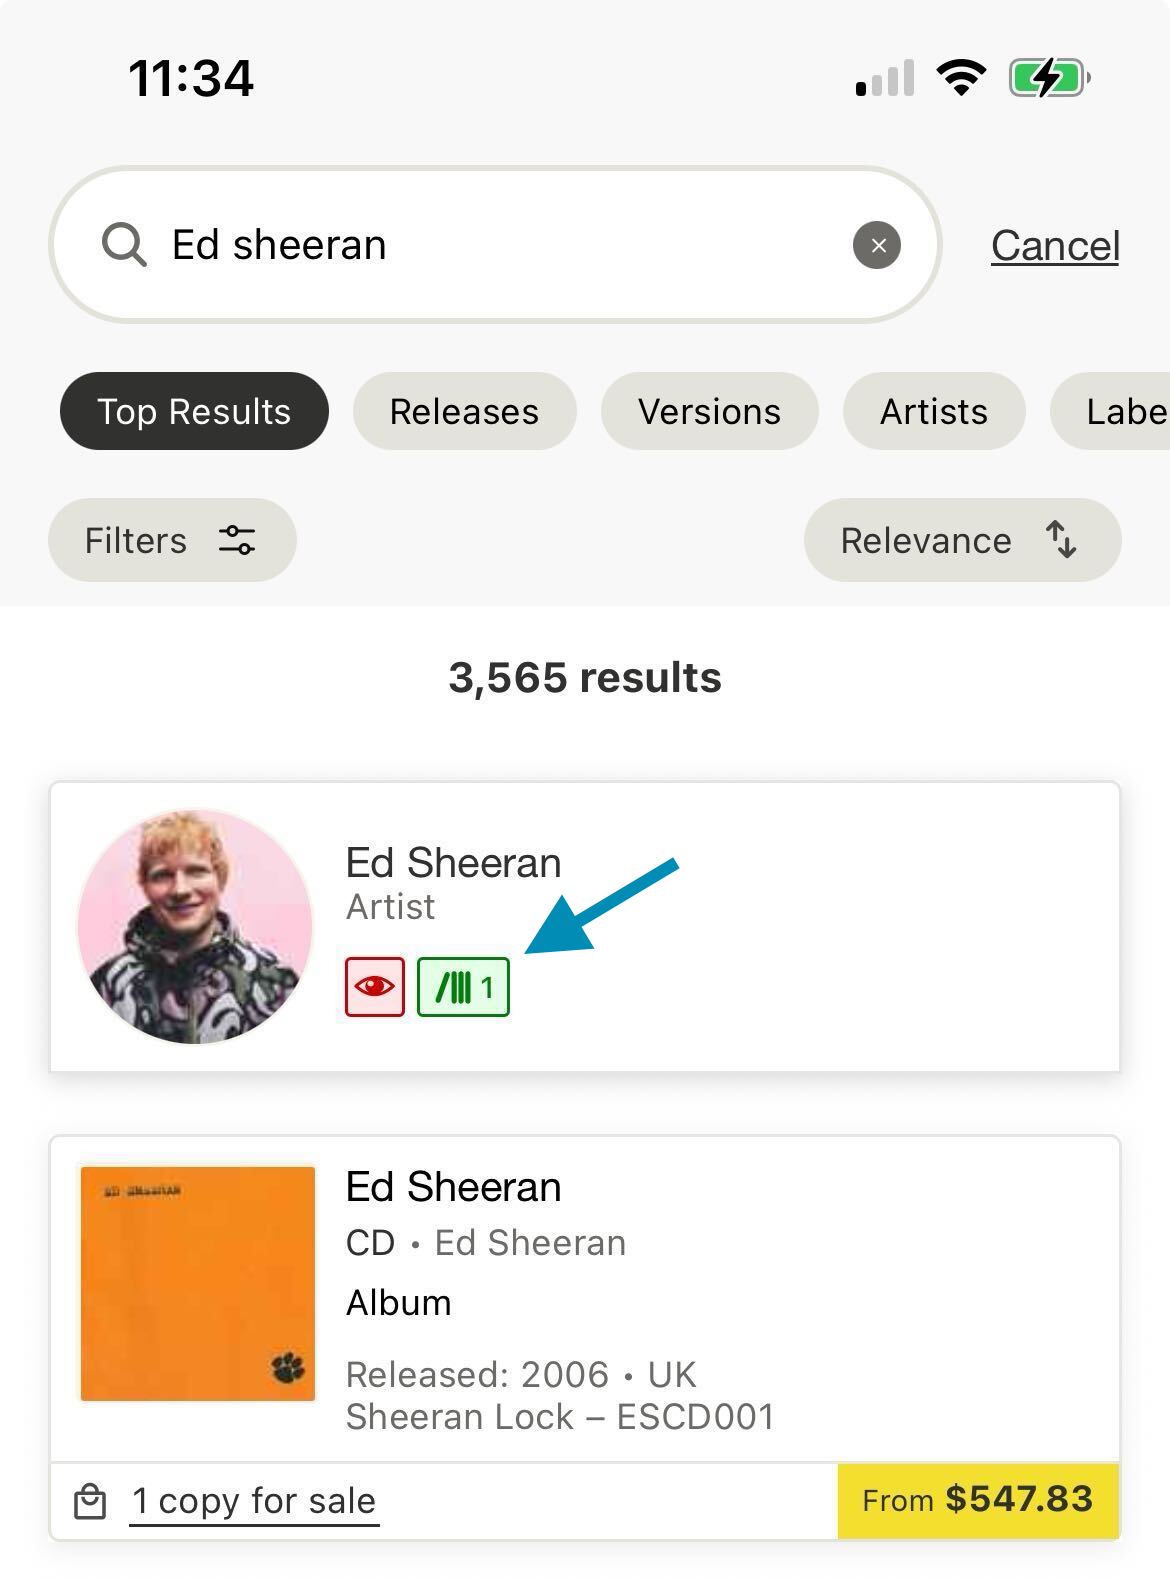This screenshot has height=1578, width=1170.
Task: Select the Top Results tab
Action: (x=194, y=411)
